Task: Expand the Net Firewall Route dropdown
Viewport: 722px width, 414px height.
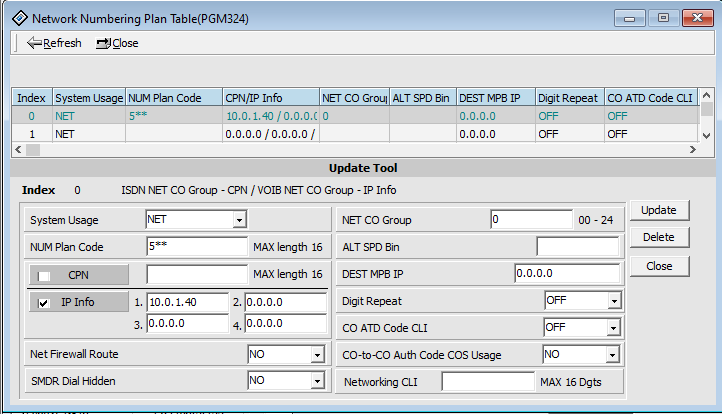Action: coord(317,354)
